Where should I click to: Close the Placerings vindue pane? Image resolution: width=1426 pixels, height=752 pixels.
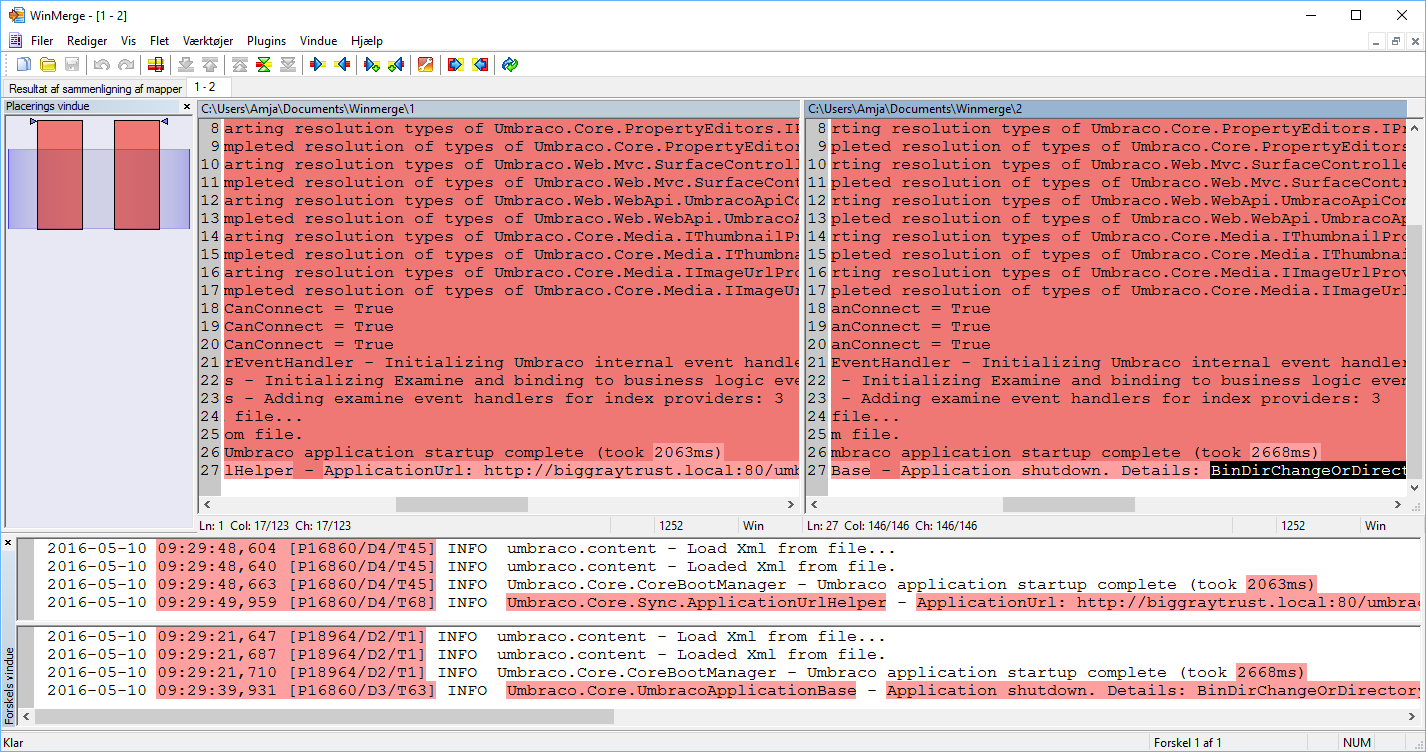[x=186, y=106]
